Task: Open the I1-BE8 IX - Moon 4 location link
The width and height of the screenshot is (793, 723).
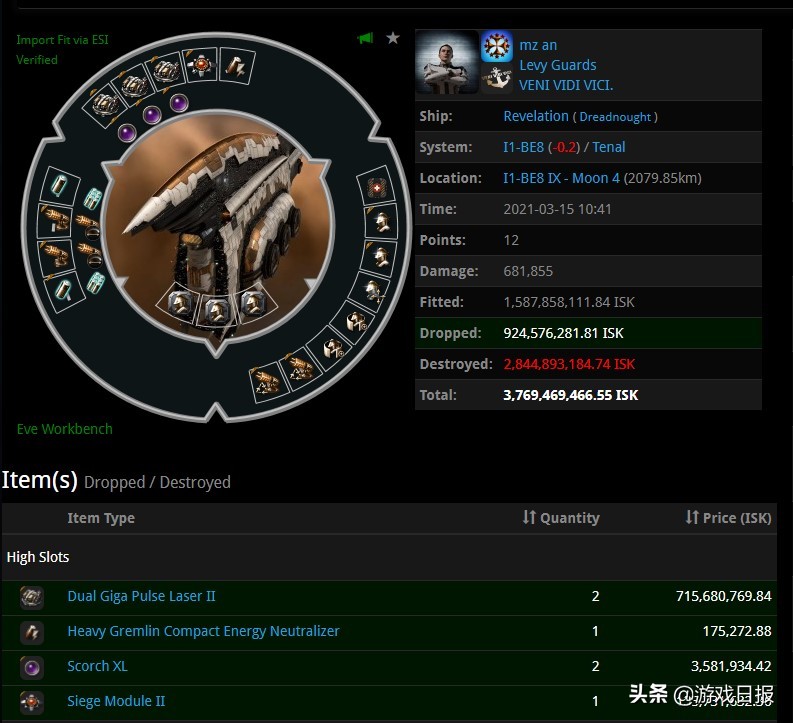Action: point(561,178)
